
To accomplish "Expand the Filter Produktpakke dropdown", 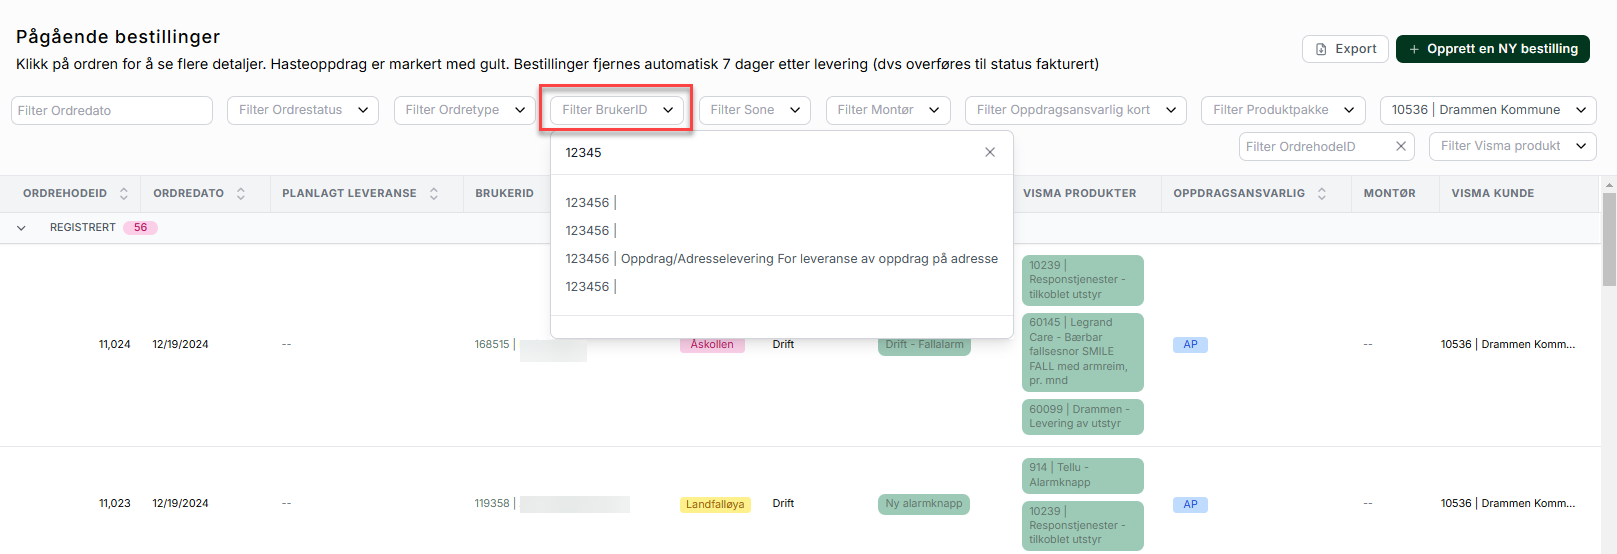I will 1283,110.
